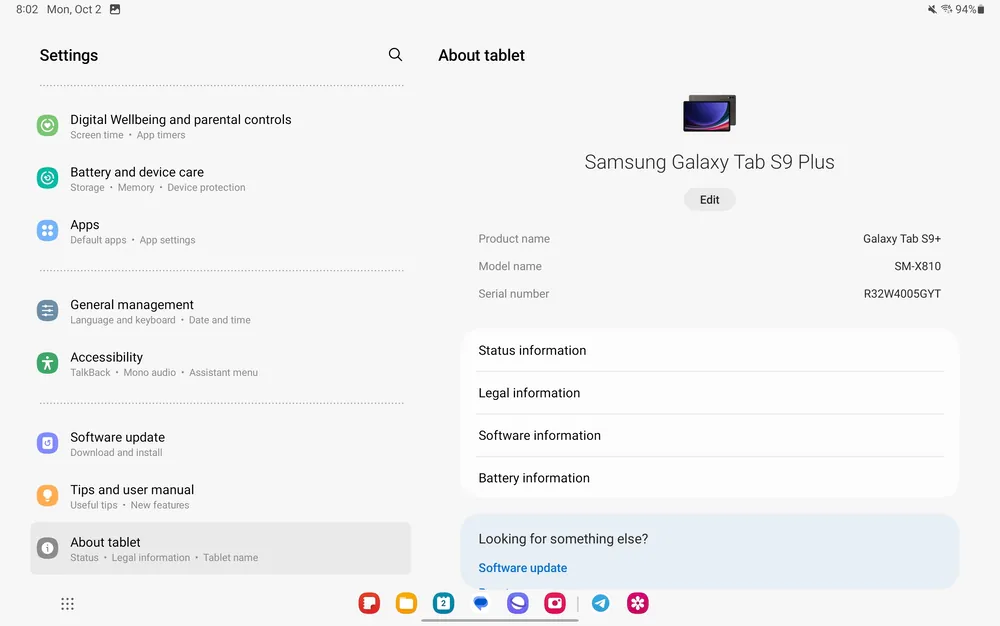Launch Gallery from the taskbar
Screen dimensions: 1000x626
click(x=638, y=603)
